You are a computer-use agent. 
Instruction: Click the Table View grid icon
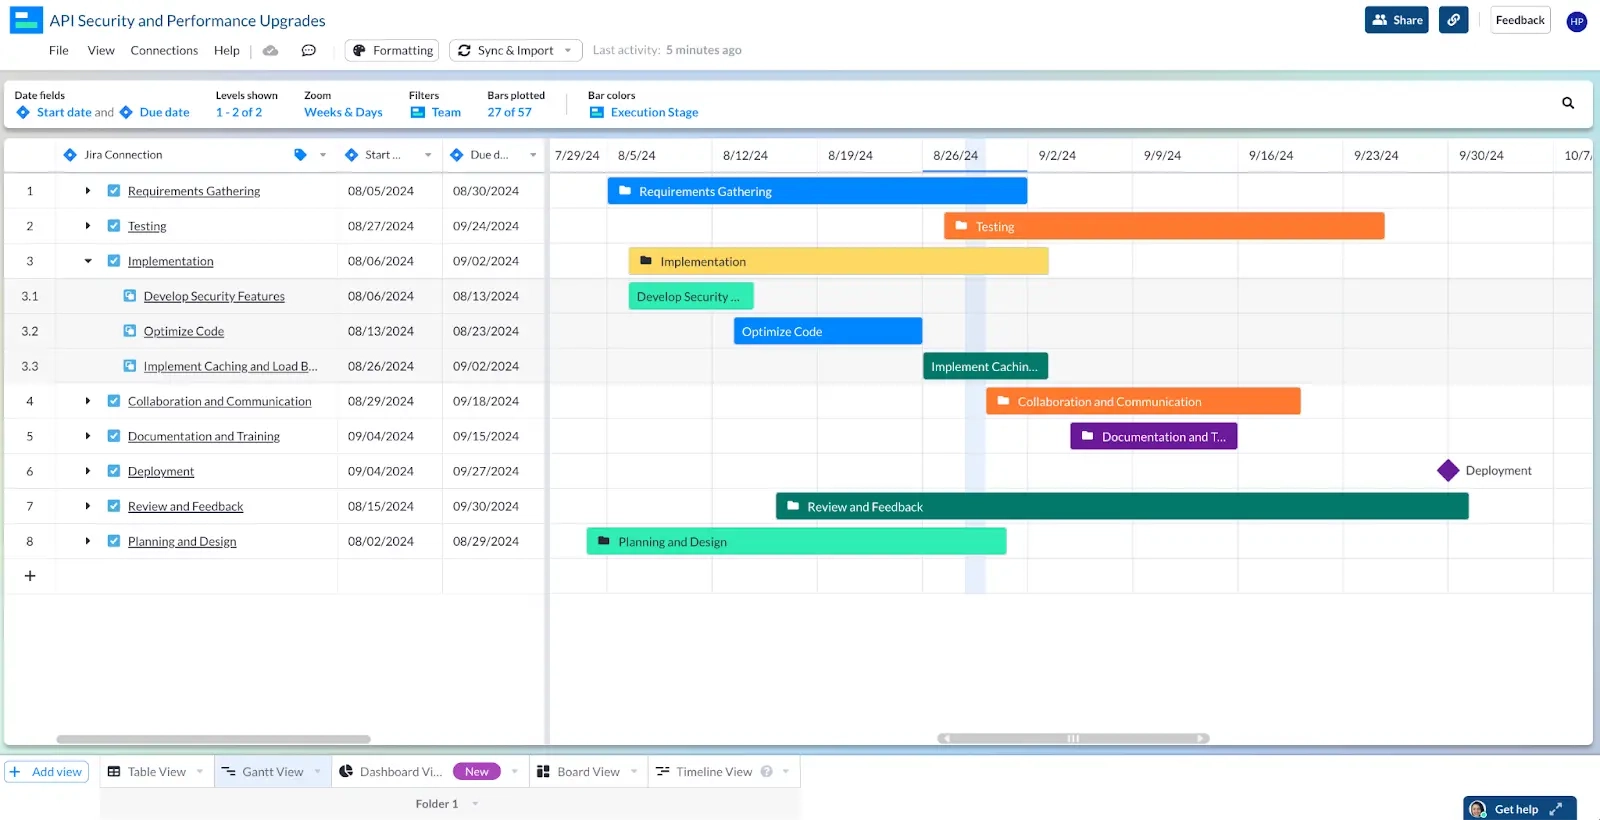tap(114, 772)
